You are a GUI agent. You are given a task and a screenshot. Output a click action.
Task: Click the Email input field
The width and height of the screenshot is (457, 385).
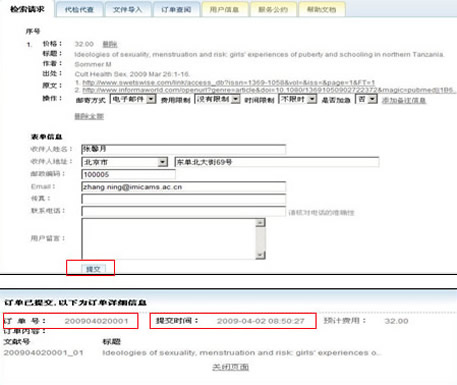183,187
